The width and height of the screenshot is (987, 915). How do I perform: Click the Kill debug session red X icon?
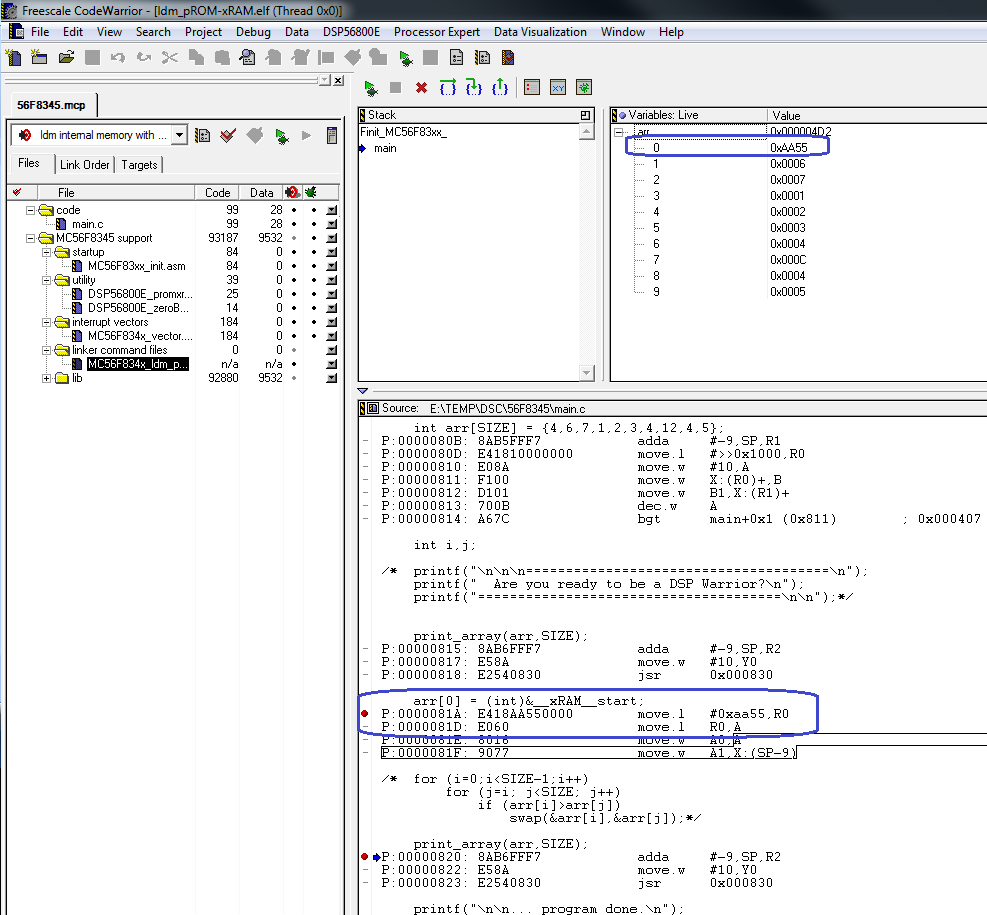[x=421, y=88]
